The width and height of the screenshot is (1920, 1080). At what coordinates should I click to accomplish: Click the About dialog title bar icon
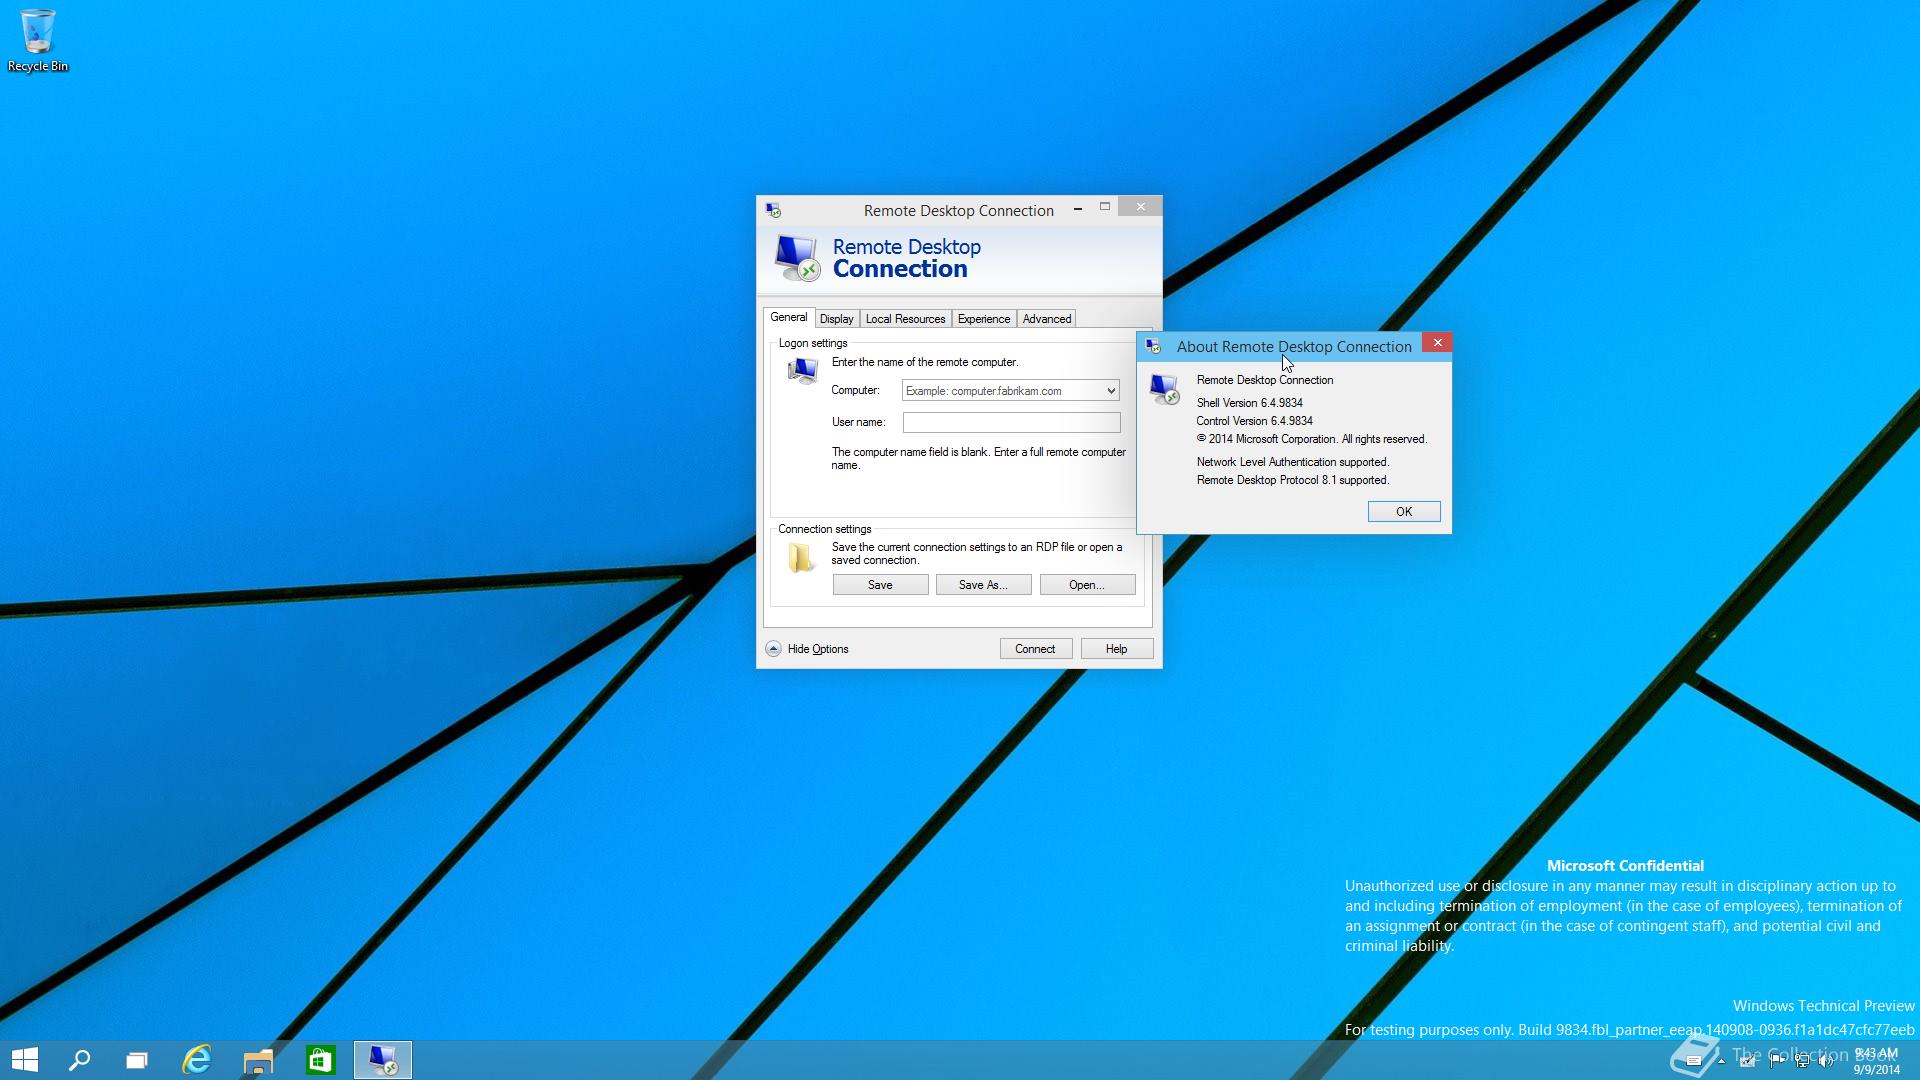coord(1153,346)
